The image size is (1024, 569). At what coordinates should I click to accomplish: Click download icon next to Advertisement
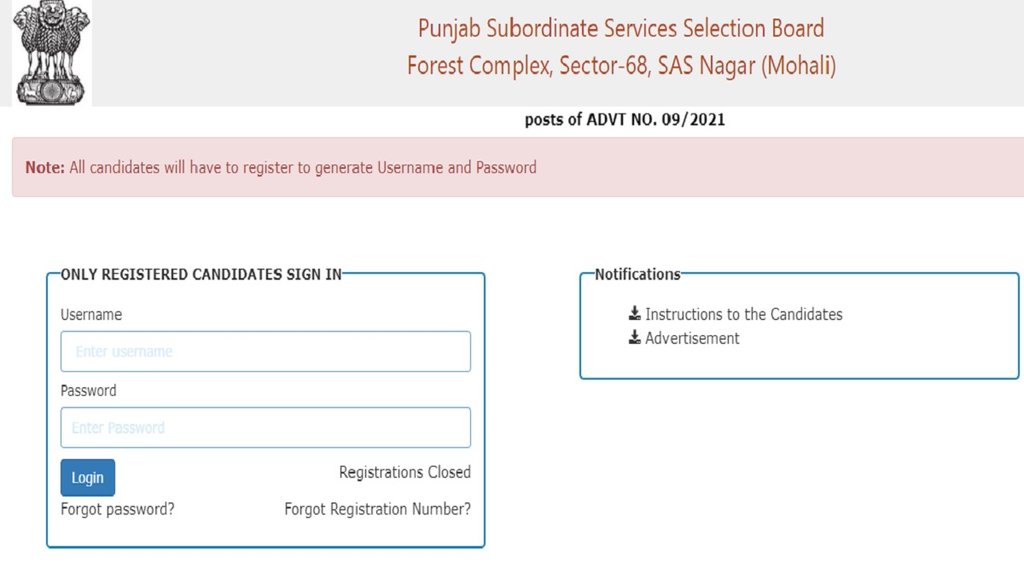coord(634,338)
